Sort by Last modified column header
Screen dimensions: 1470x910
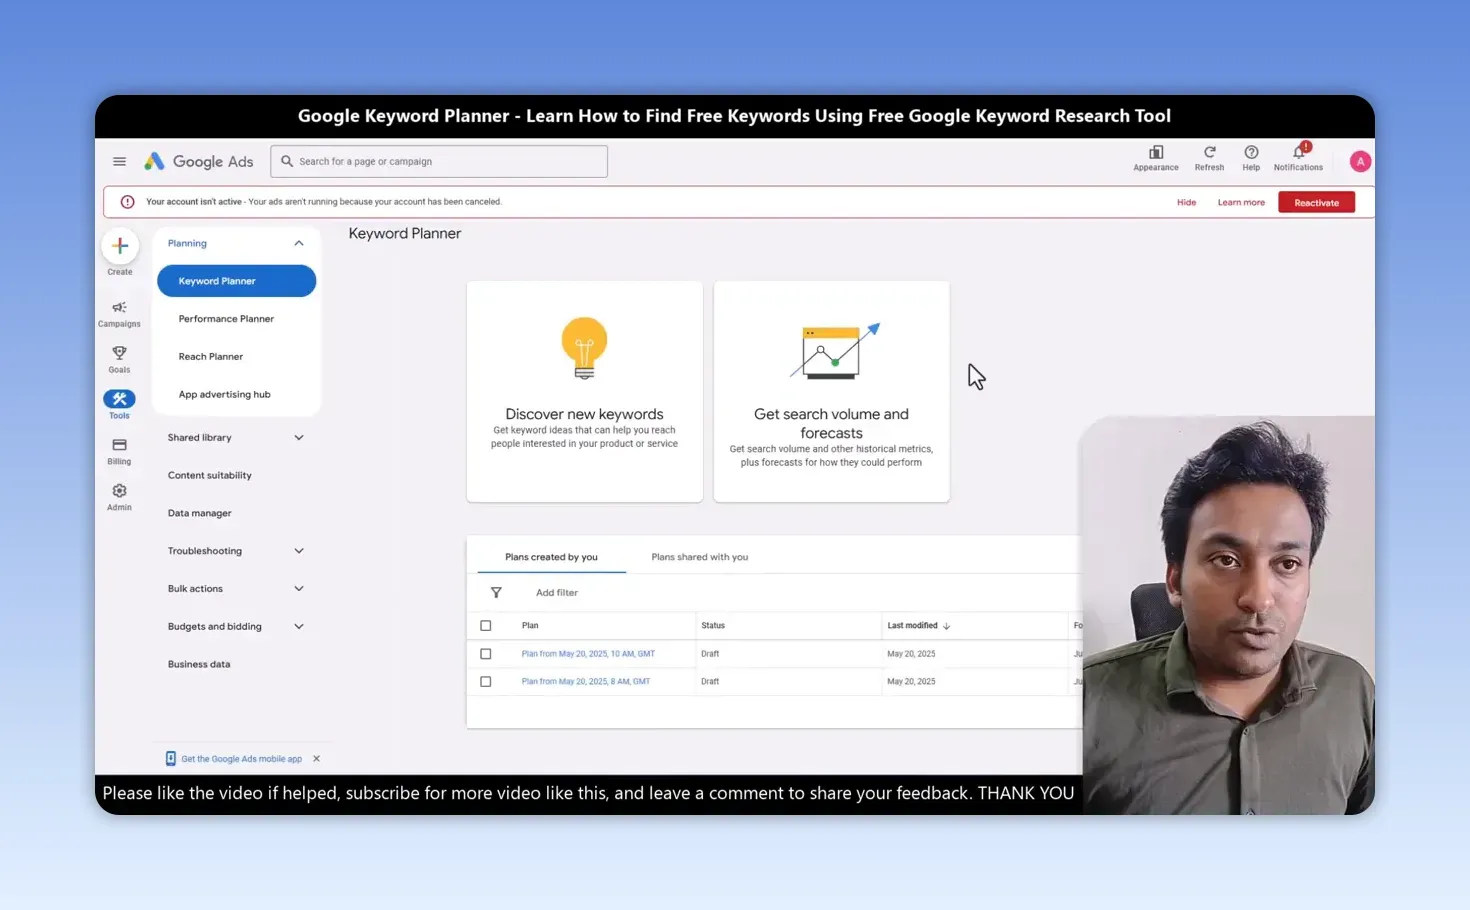click(912, 626)
